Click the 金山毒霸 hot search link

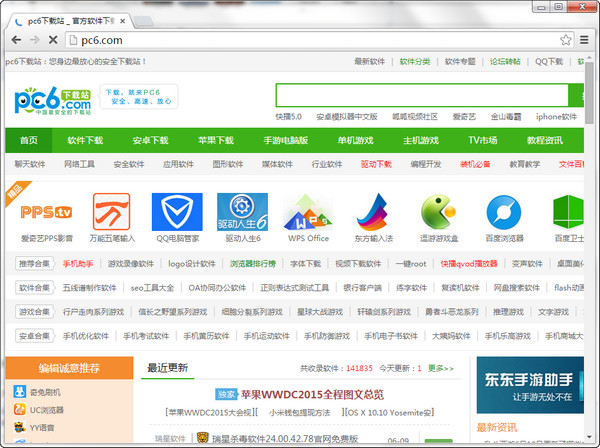pyautogui.click(x=506, y=116)
